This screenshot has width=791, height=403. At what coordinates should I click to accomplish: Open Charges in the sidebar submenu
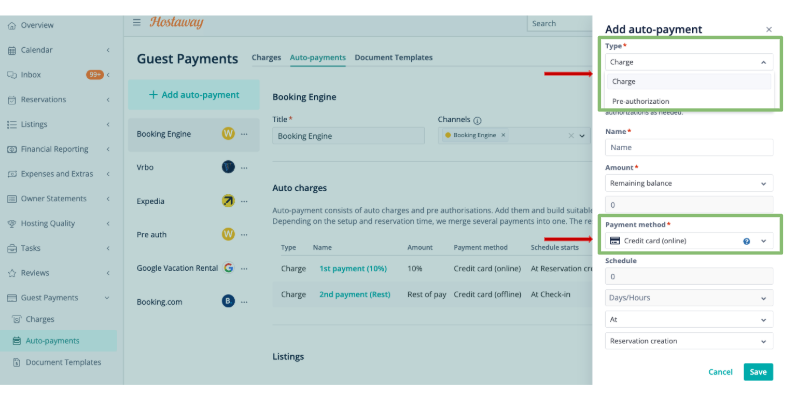pyautogui.click(x=40, y=319)
